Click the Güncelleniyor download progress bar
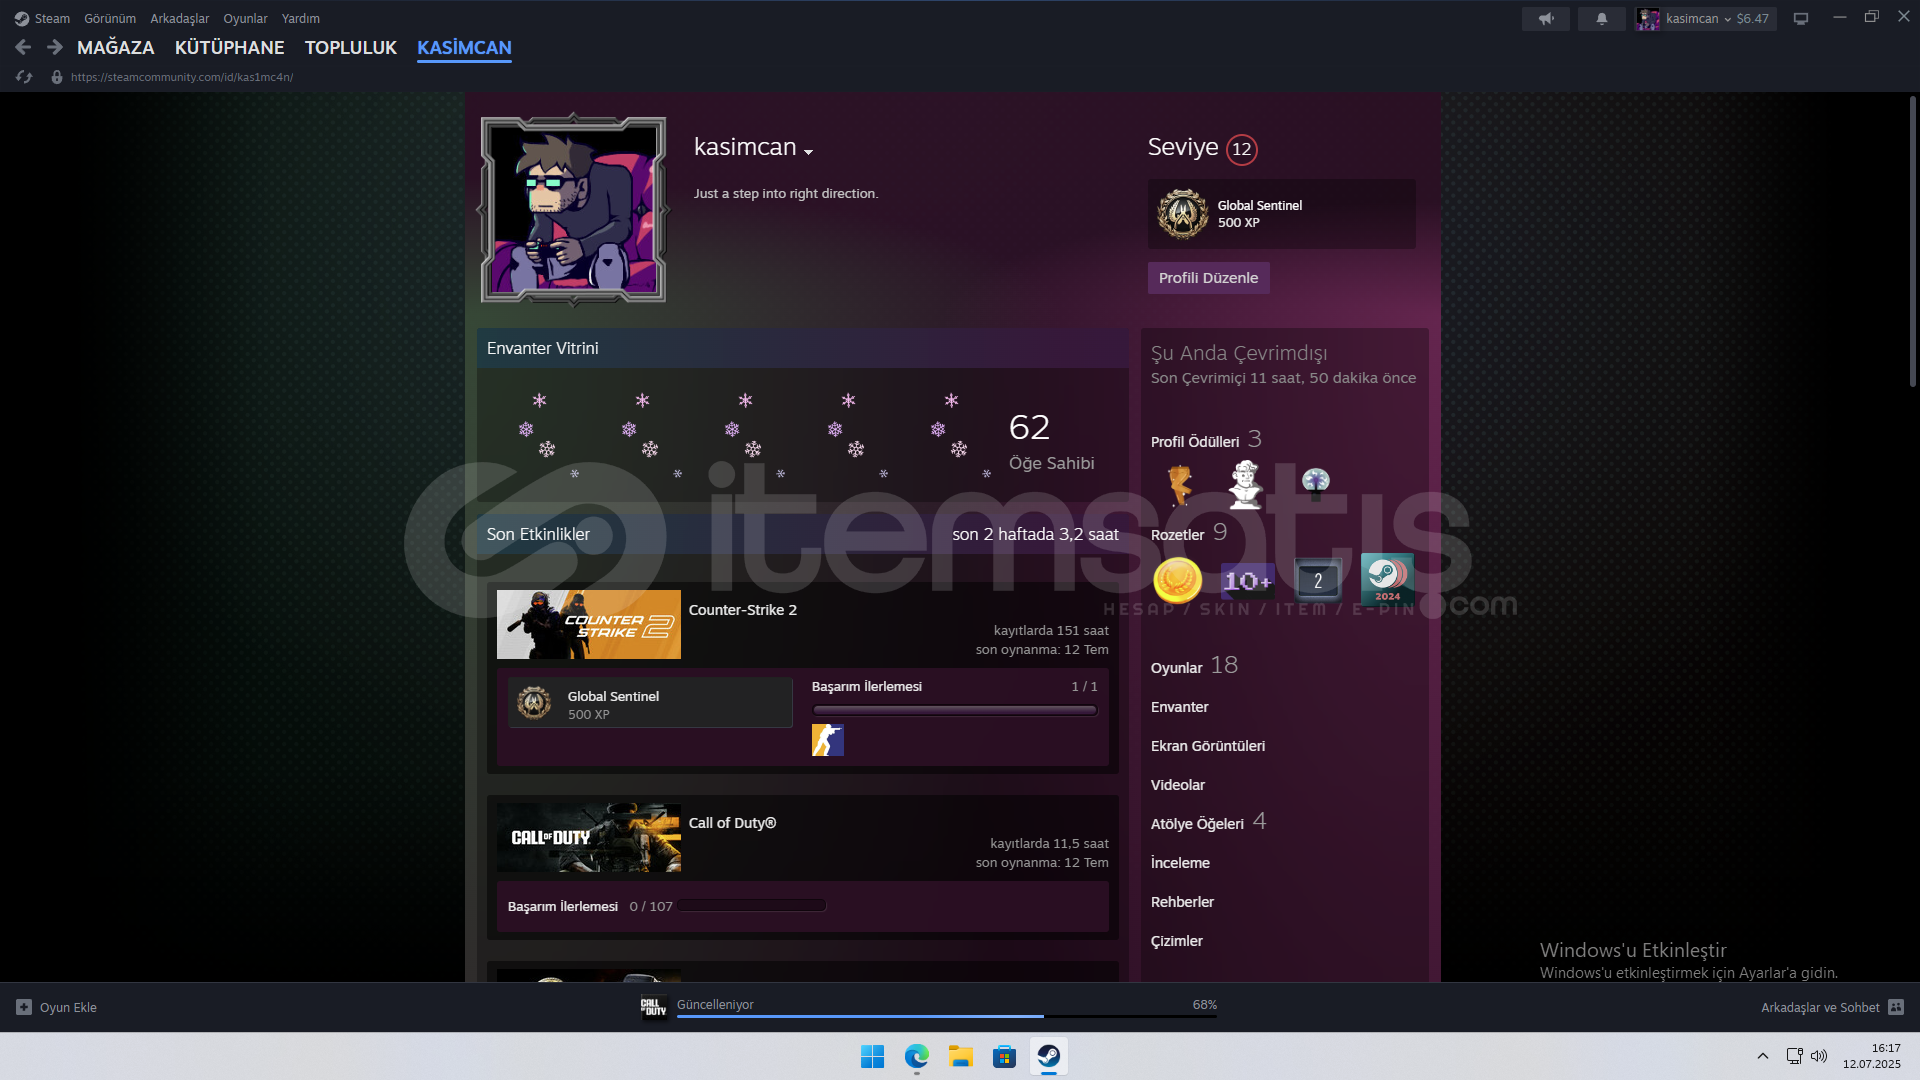The height and width of the screenshot is (1080, 1920). [947, 1016]
